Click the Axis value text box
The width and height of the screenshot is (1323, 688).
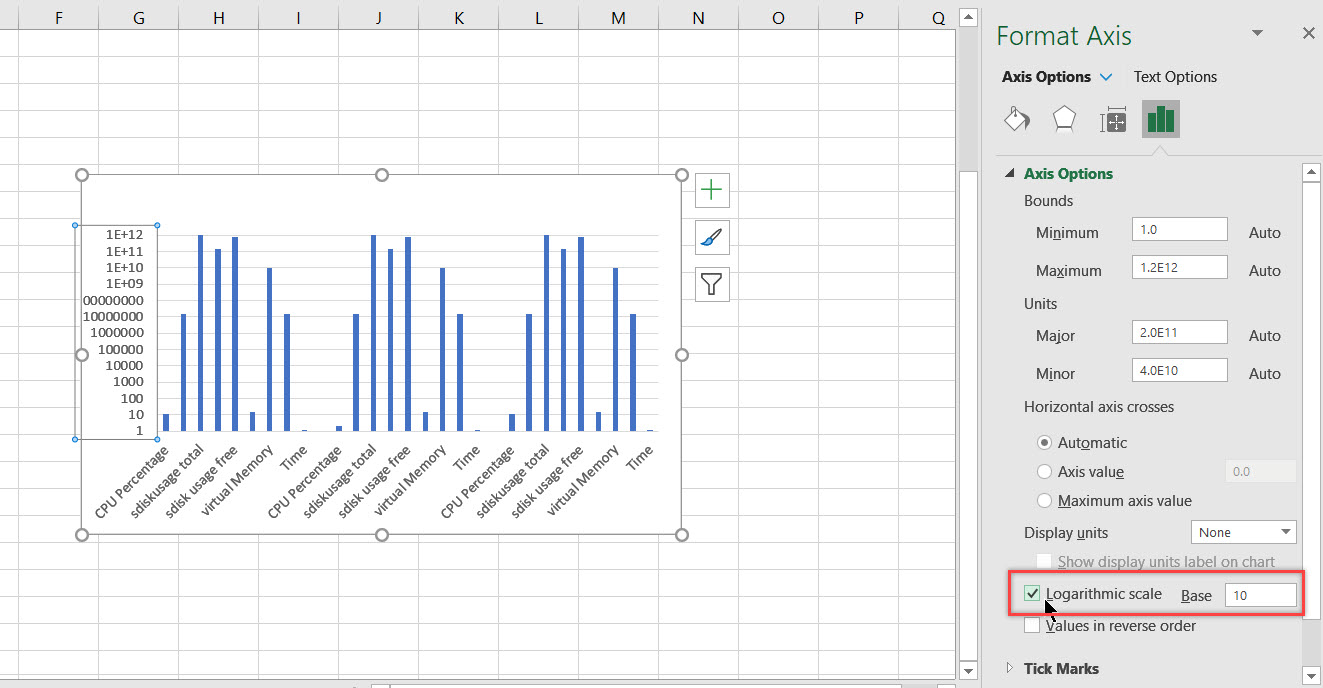[1260, 471]
